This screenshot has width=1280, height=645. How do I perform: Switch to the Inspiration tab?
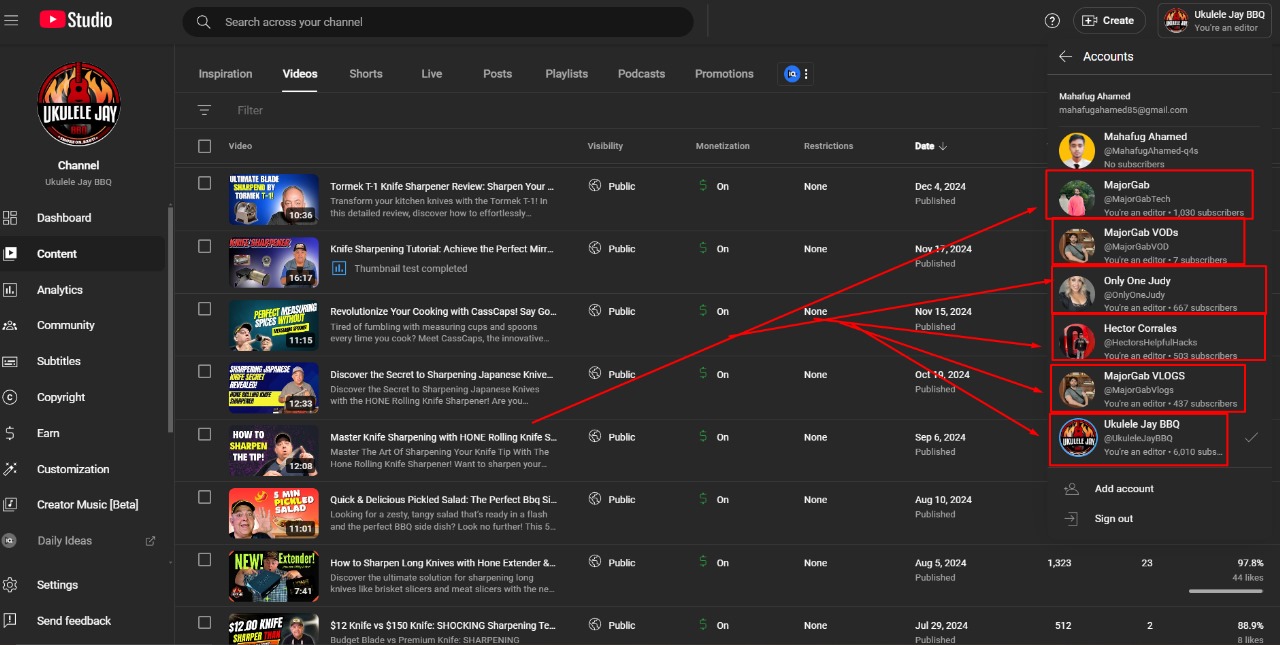pyautogui.click(x=225, y=74)
